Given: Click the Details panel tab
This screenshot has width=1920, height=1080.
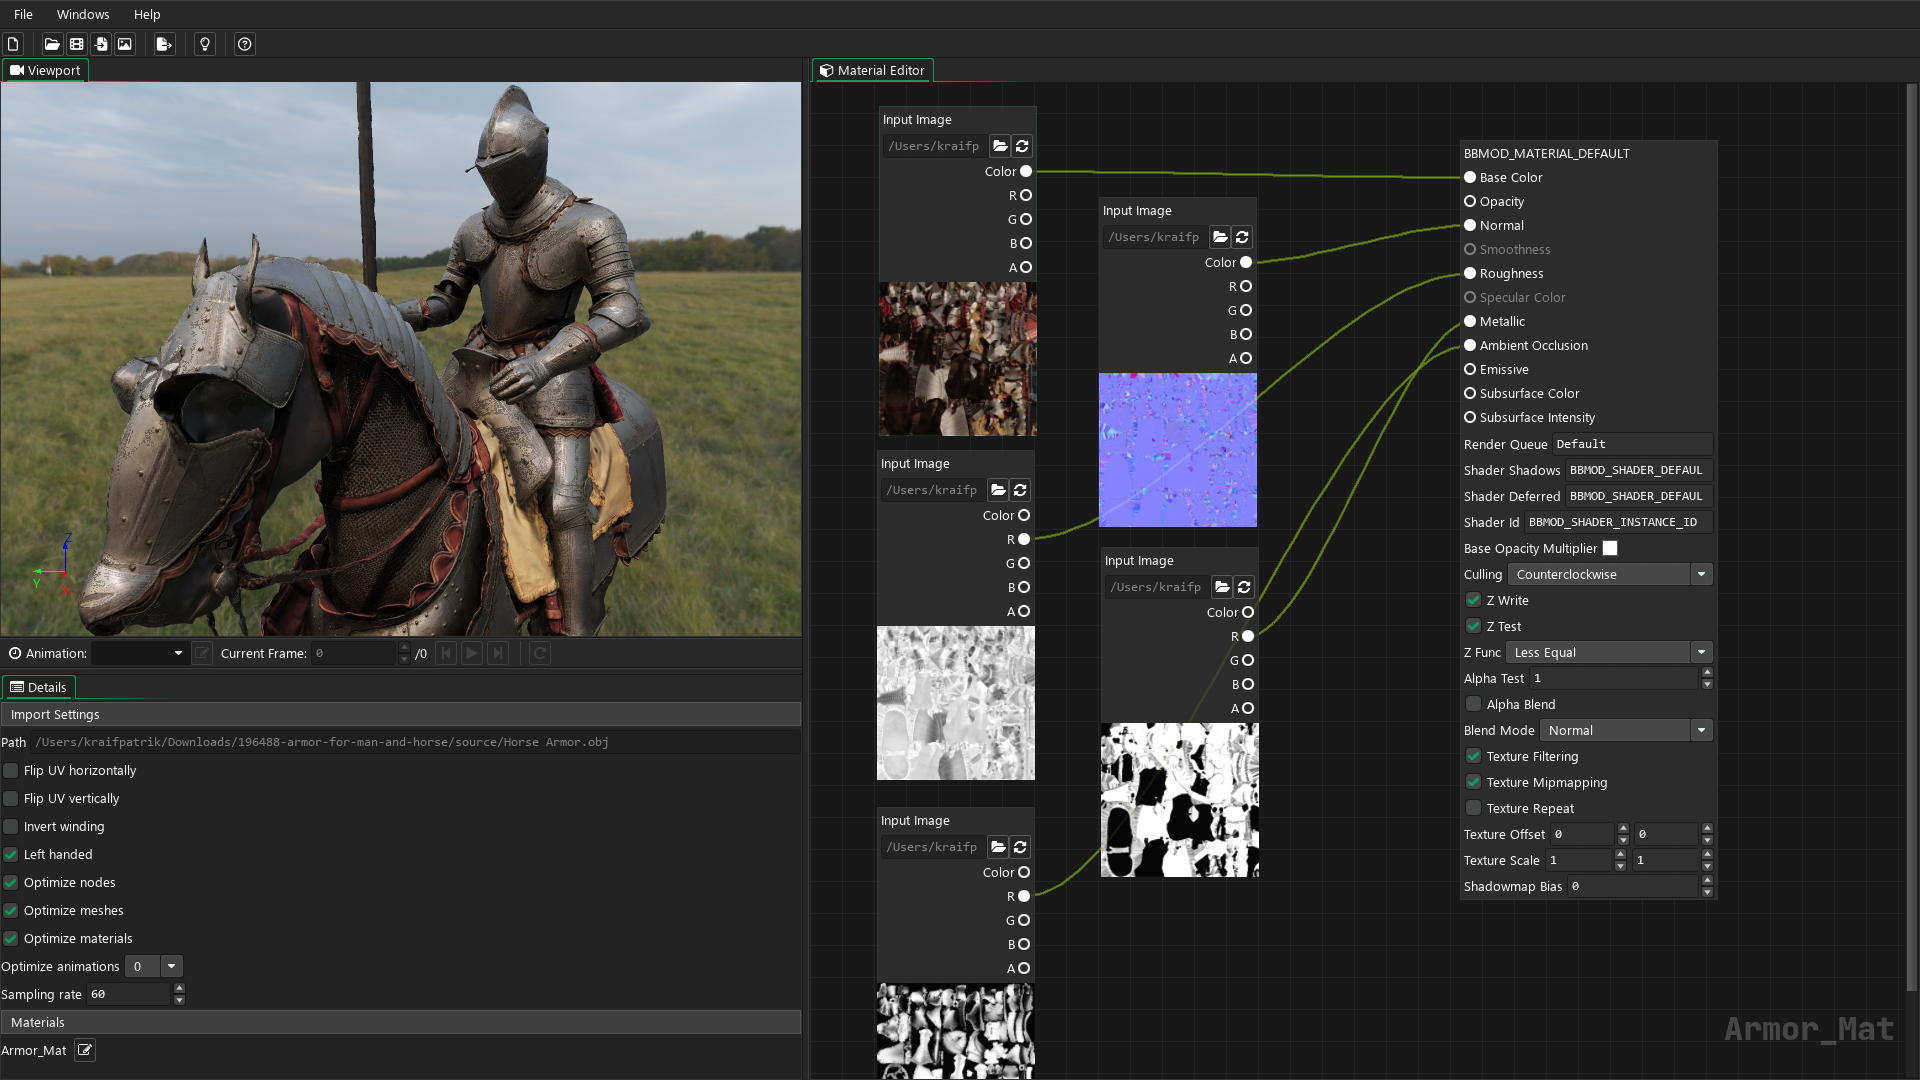Looking at the screenshot, I should (x=38, y=686).
